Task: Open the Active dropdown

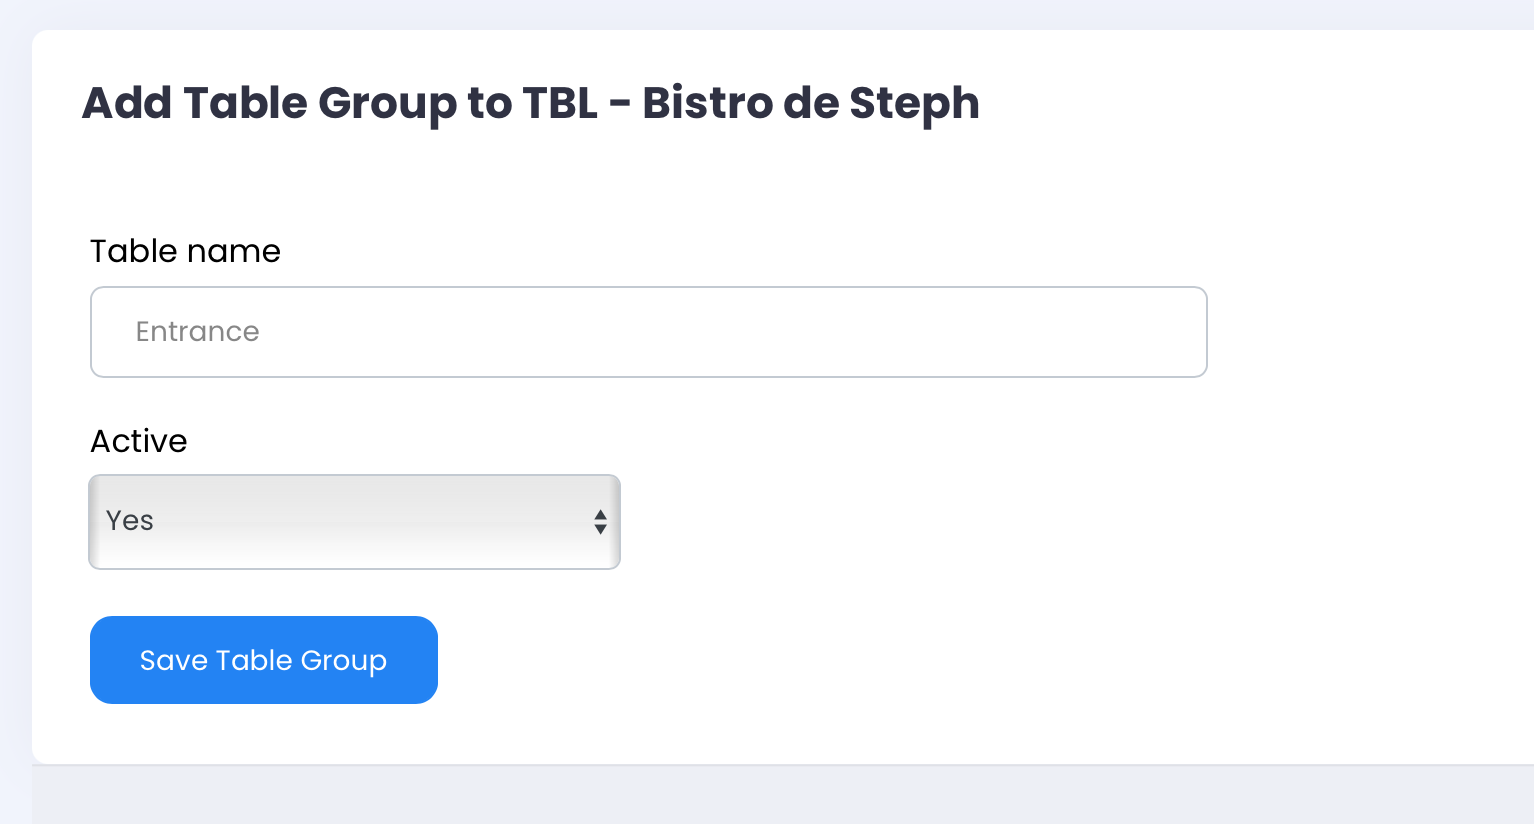Action: pos(354,522)
